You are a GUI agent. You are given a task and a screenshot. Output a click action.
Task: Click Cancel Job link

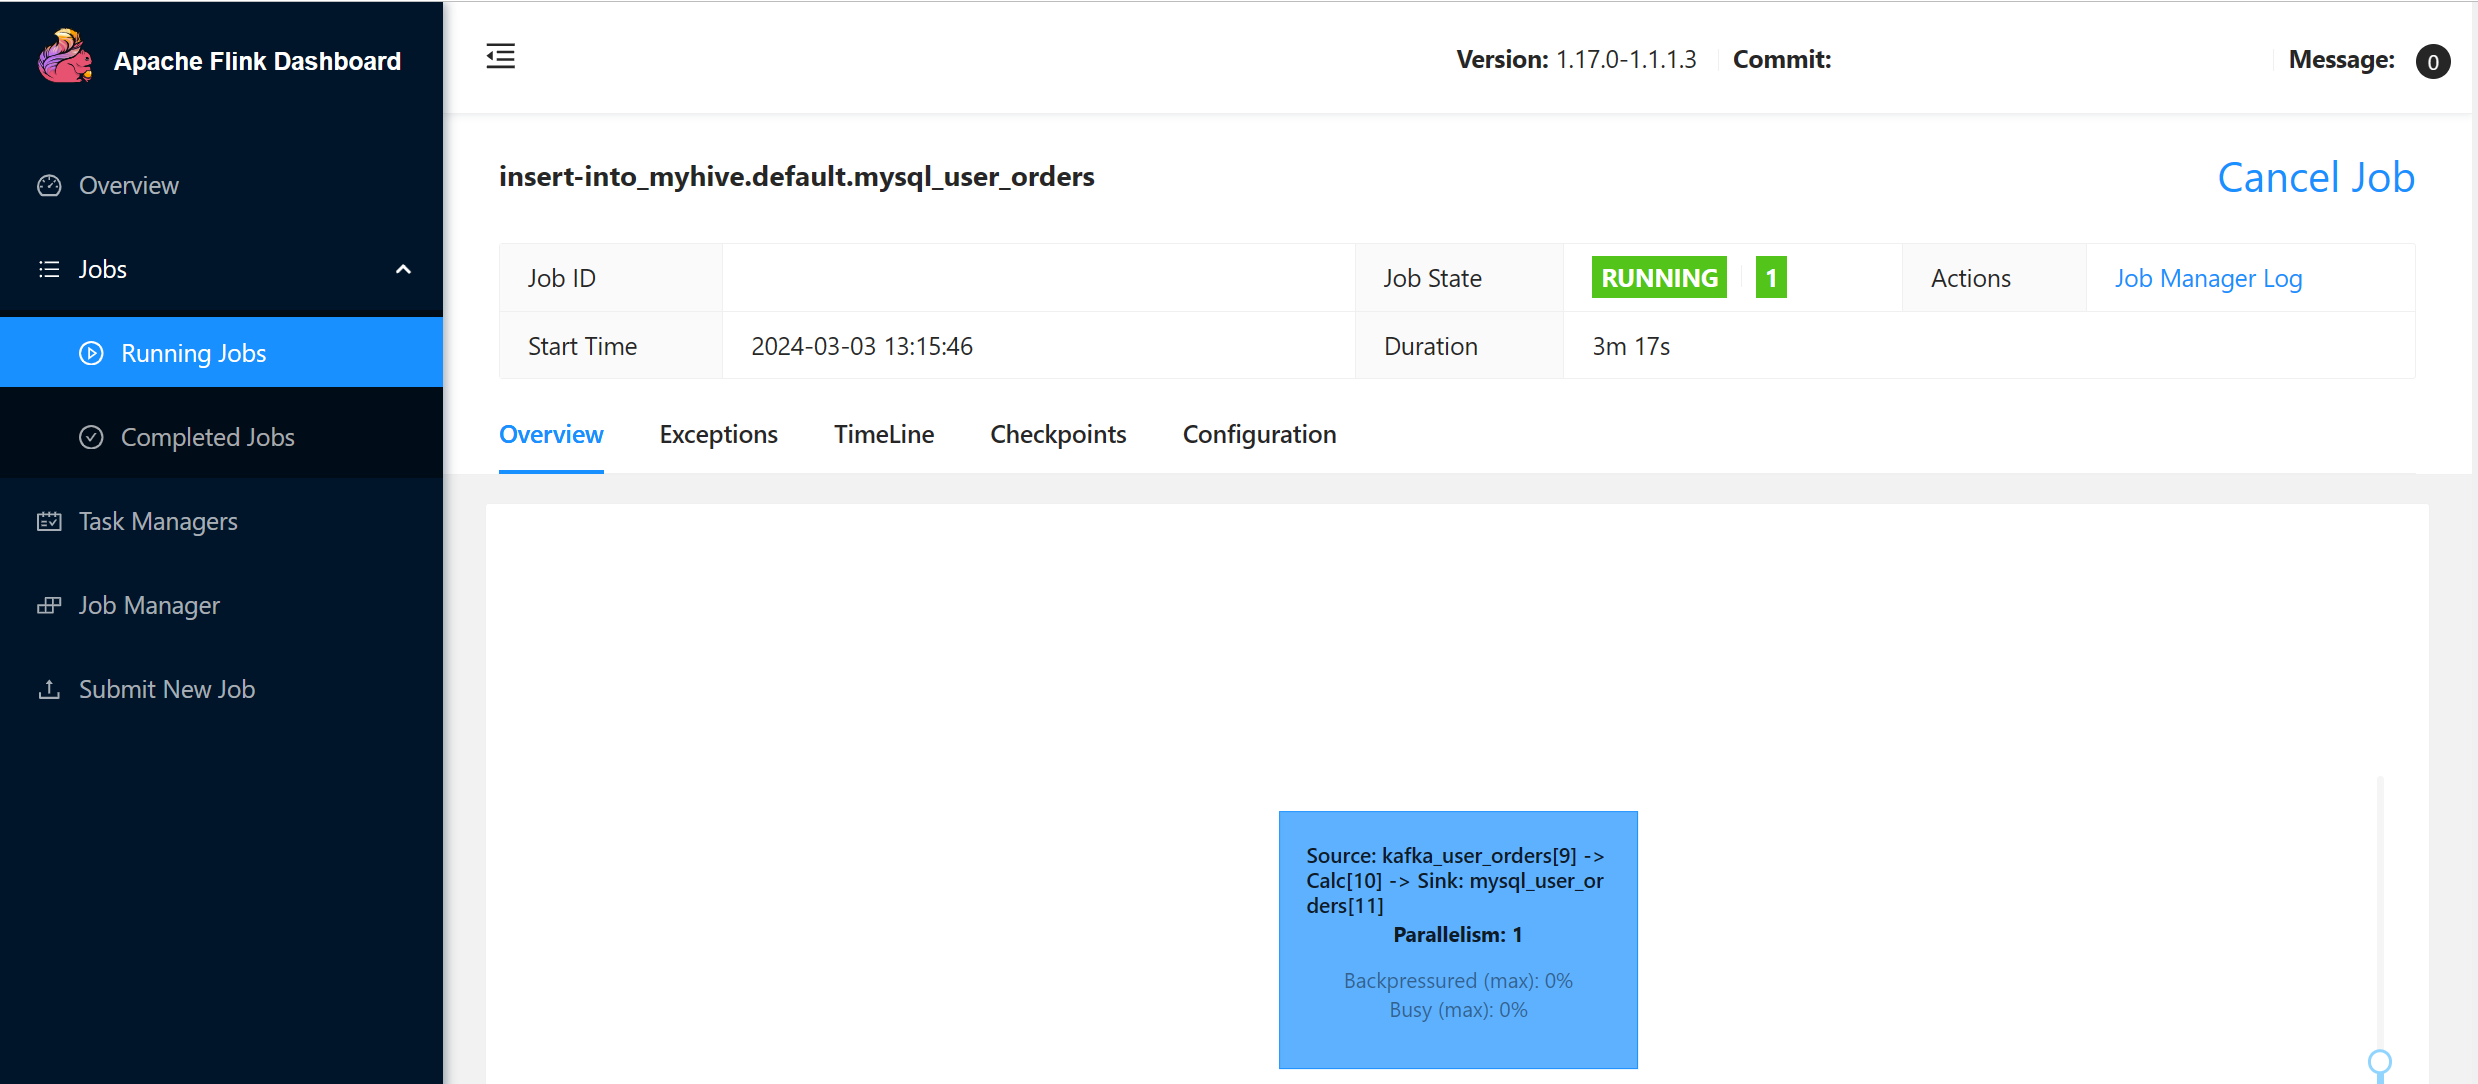pos(2316,178)
